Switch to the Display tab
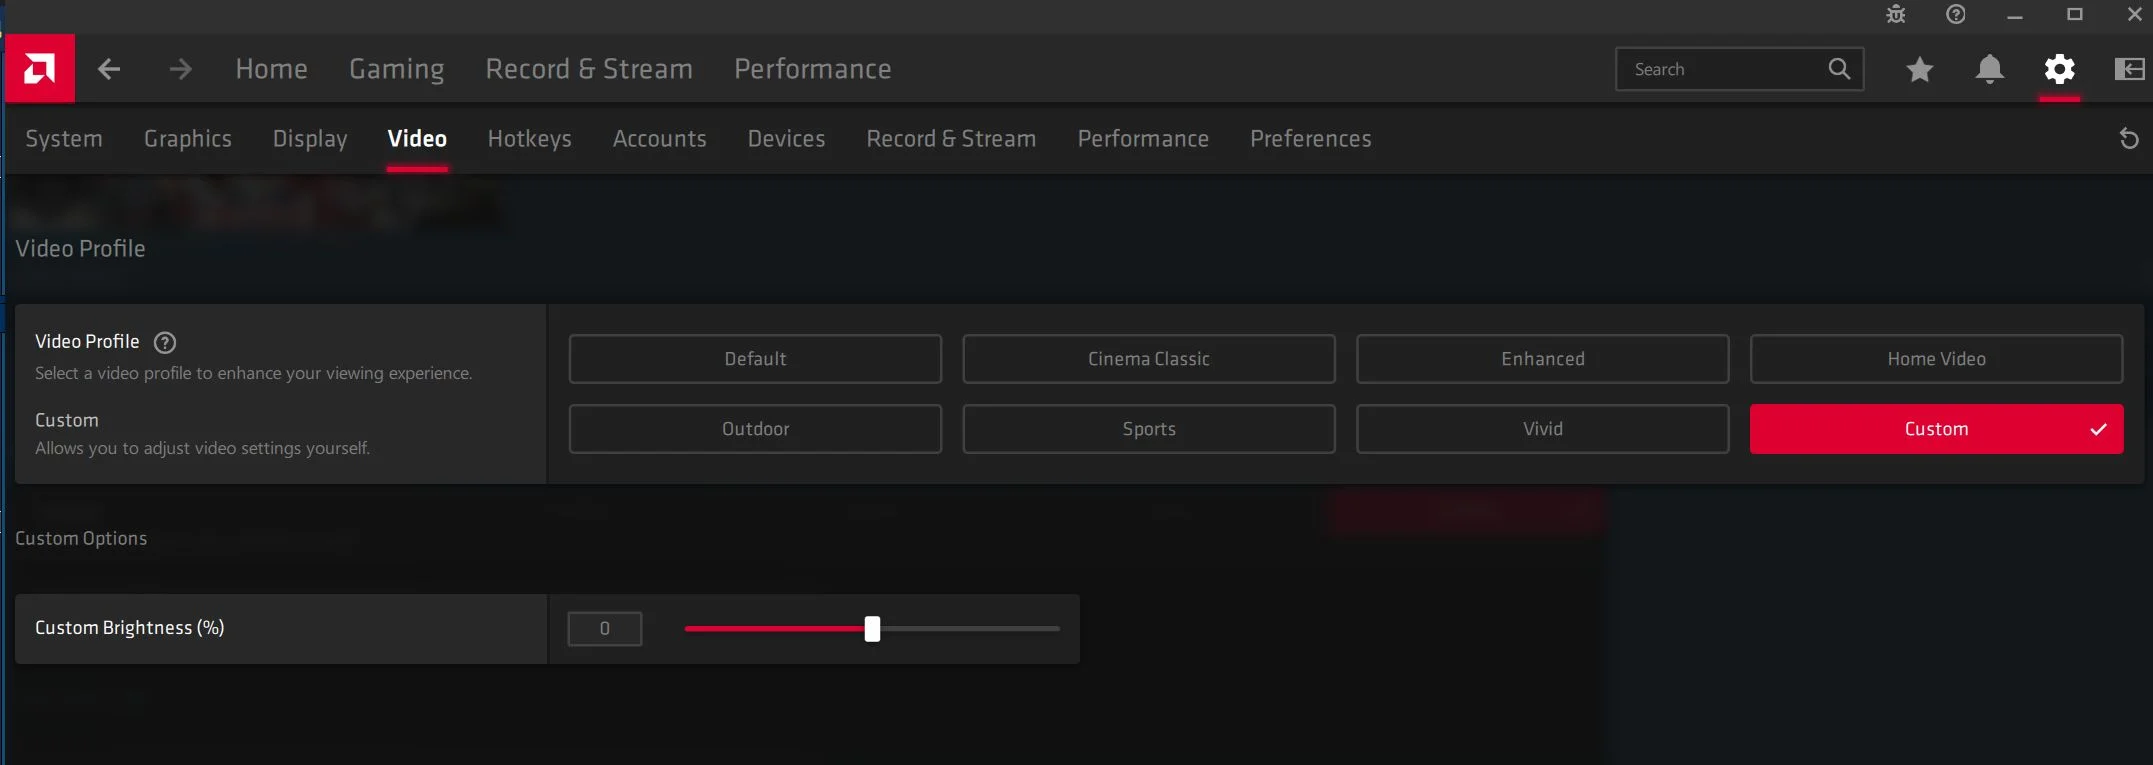Image resolution: width=2153 pixels, height=765 pixels. click(310, 139)
